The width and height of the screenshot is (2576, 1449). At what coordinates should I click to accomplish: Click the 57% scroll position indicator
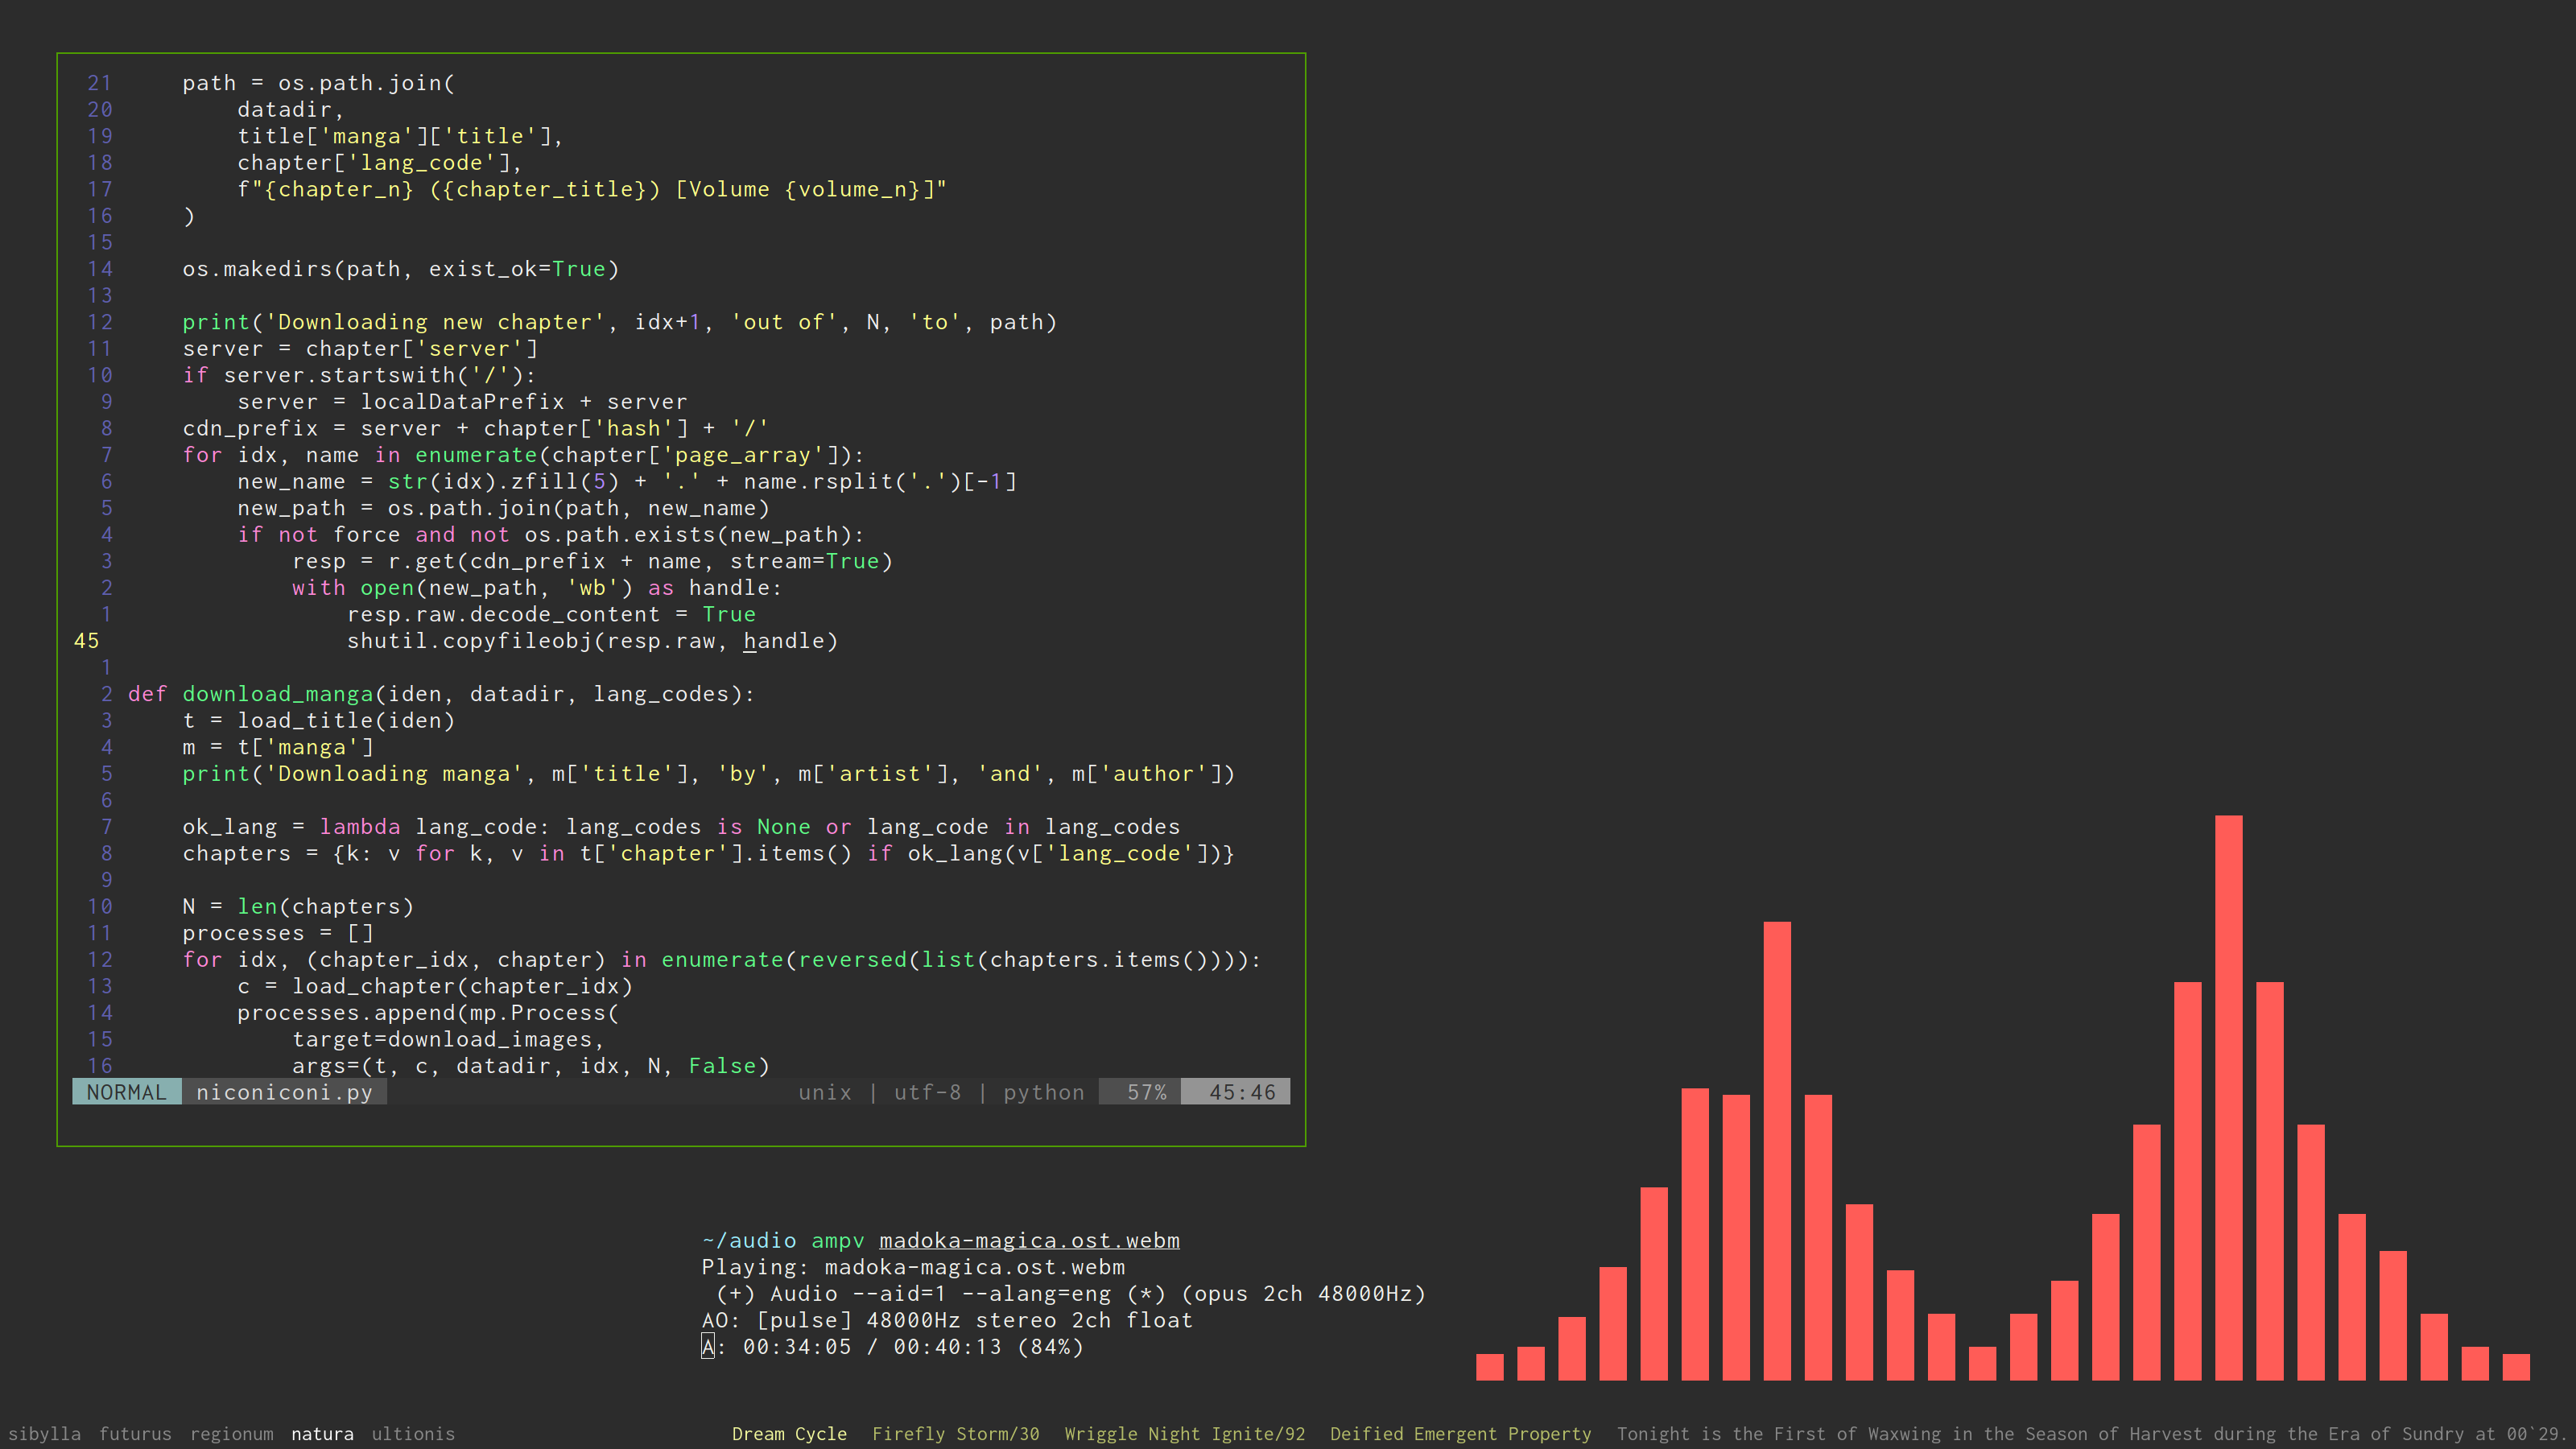(x=1146, y=1092)
